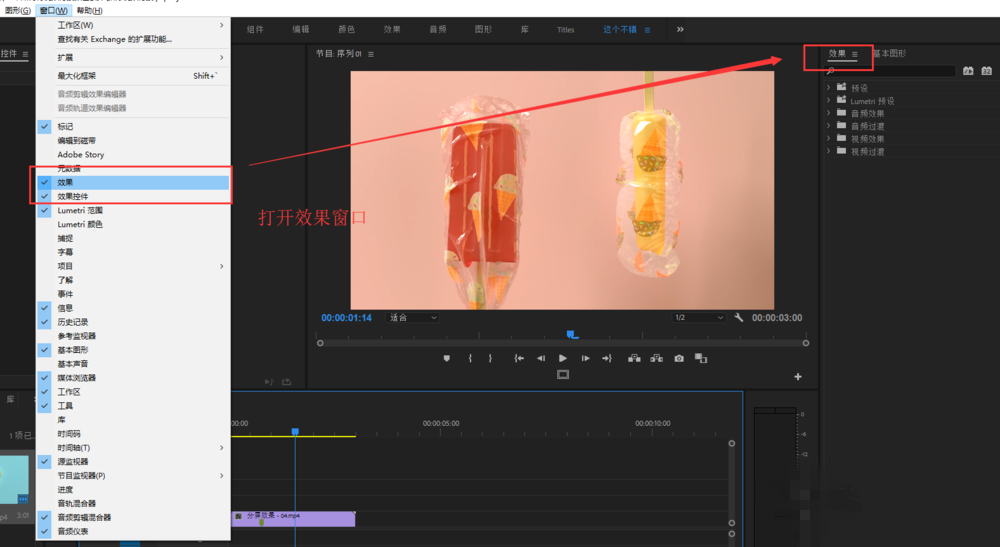This screenshot has width=1000, height=547.
Task: Switch to the 基本图形 panel tab
Action: pos(890,54)
